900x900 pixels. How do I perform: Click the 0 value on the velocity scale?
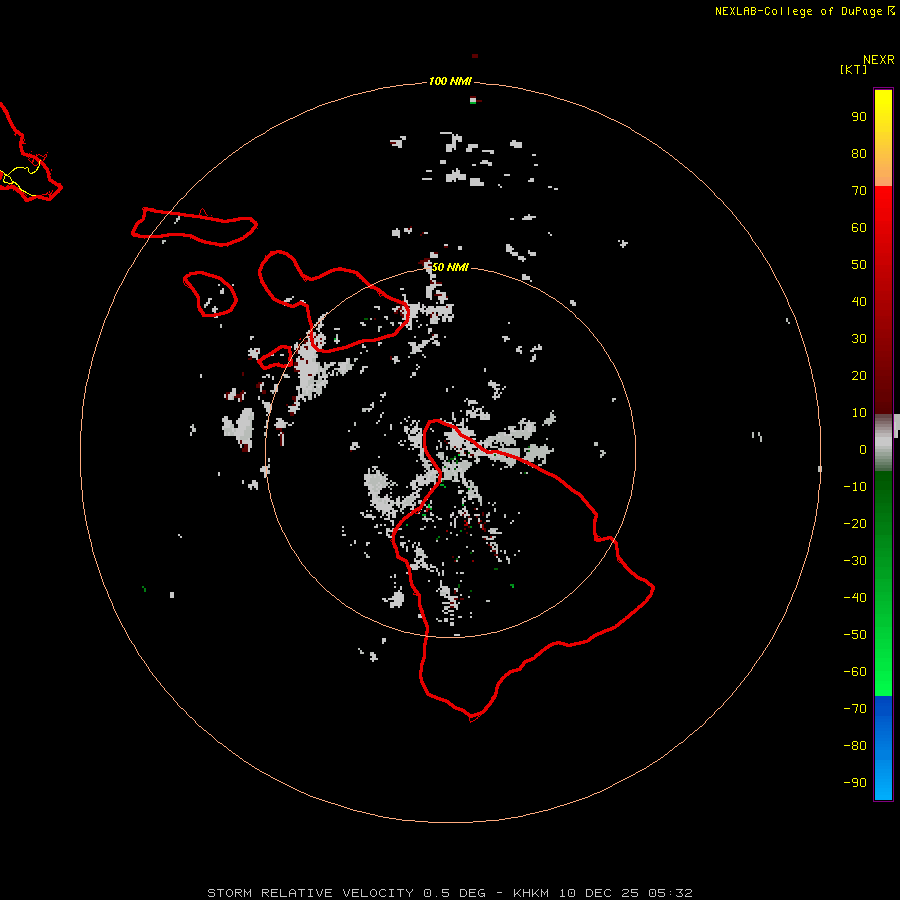tap(863, 449)
